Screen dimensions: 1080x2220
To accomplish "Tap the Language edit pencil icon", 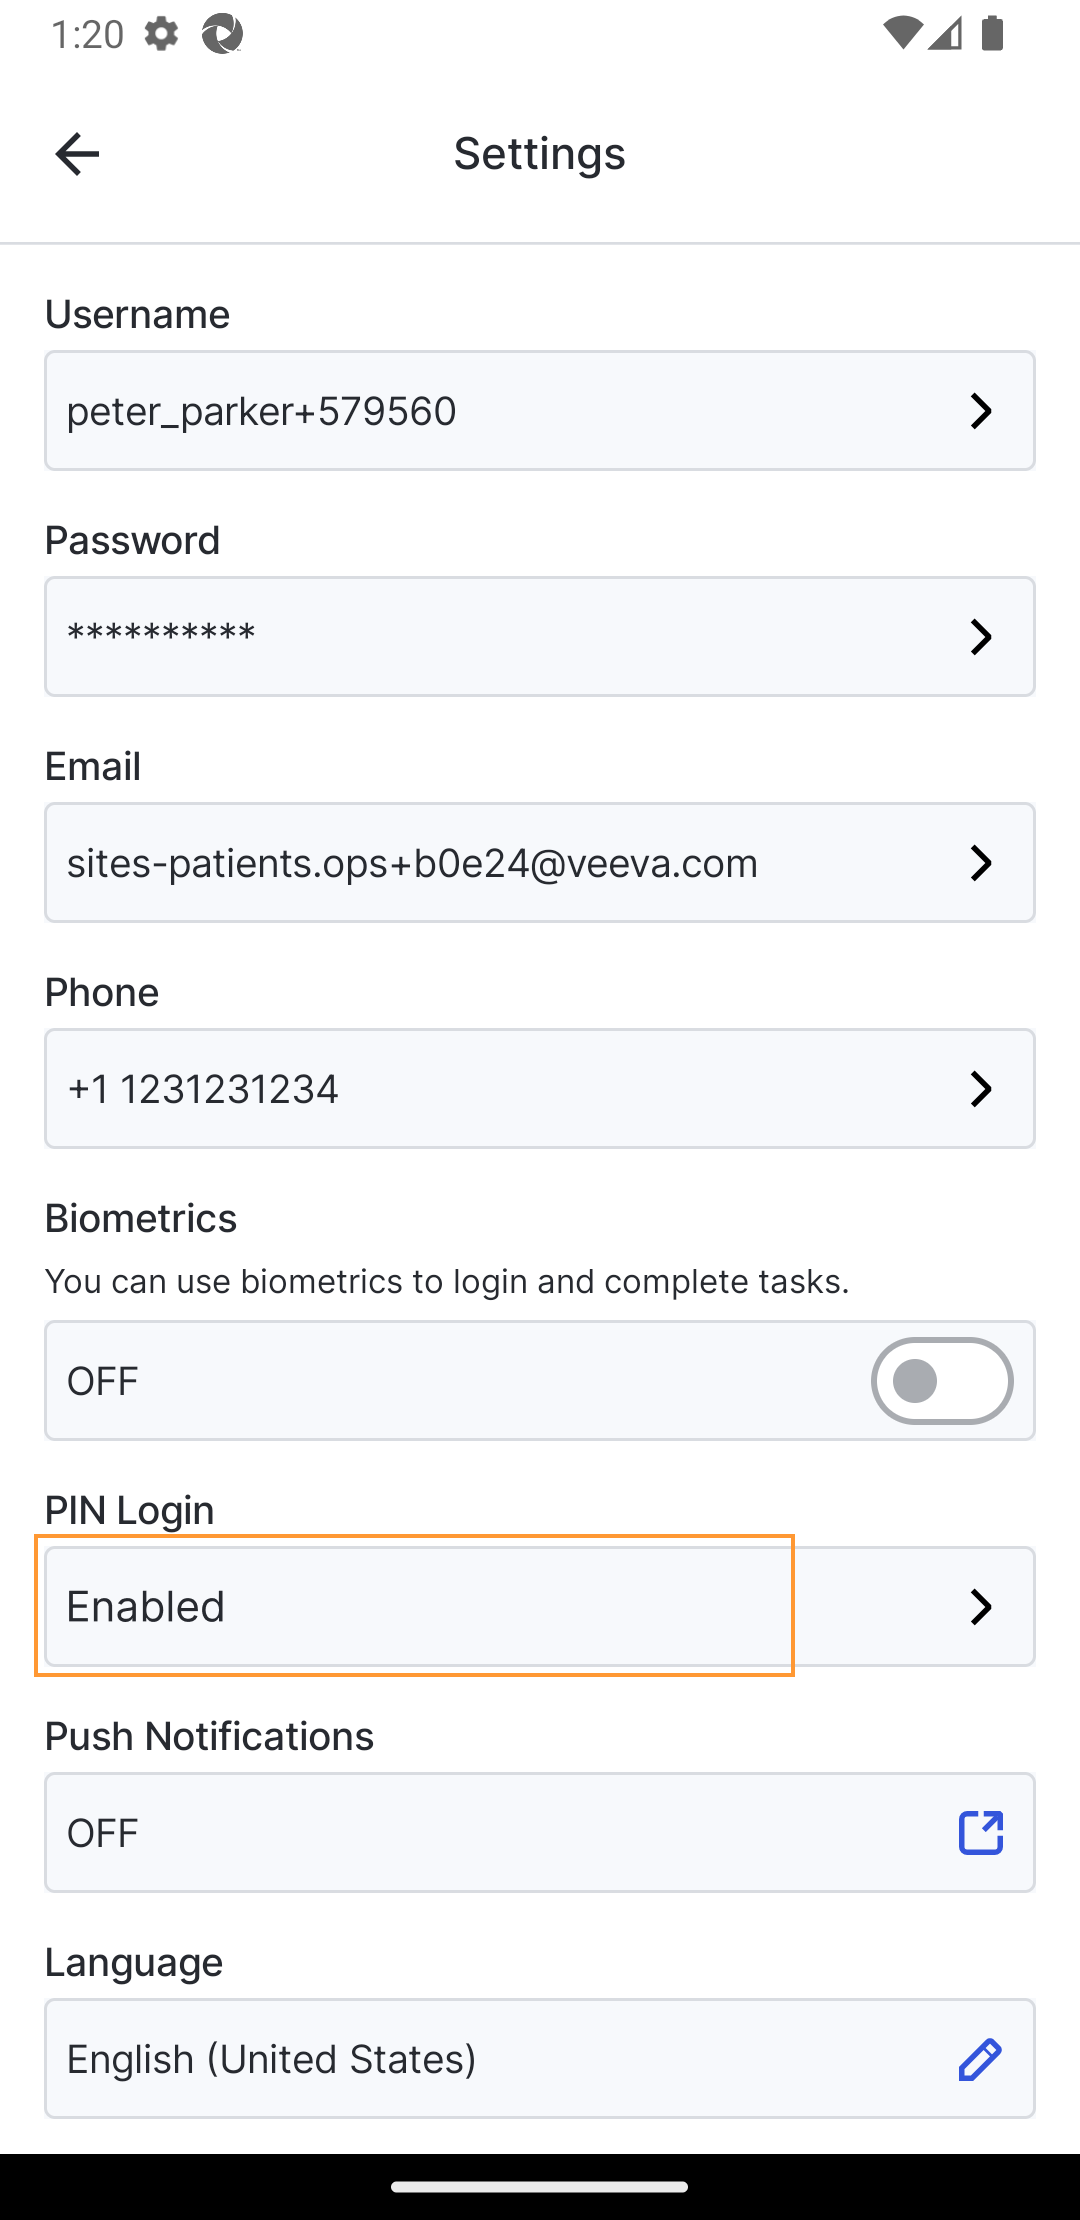I will (x=980, y=2059).
